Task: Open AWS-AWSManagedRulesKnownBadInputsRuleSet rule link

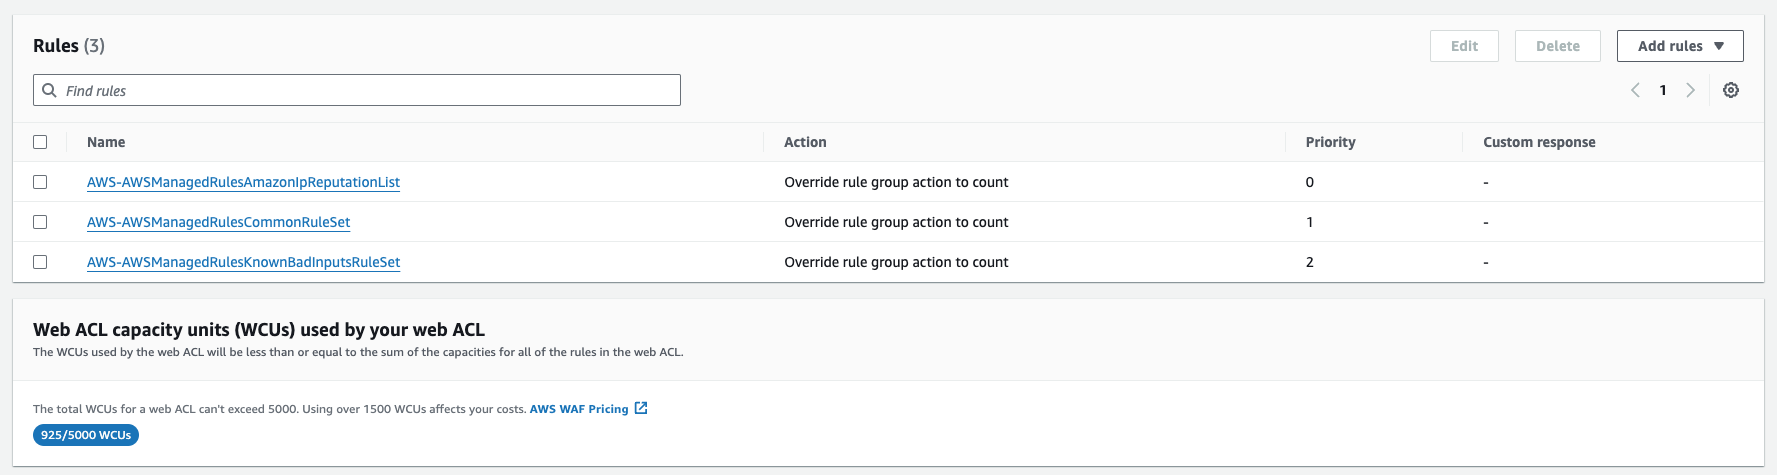Action: (243, 262)
